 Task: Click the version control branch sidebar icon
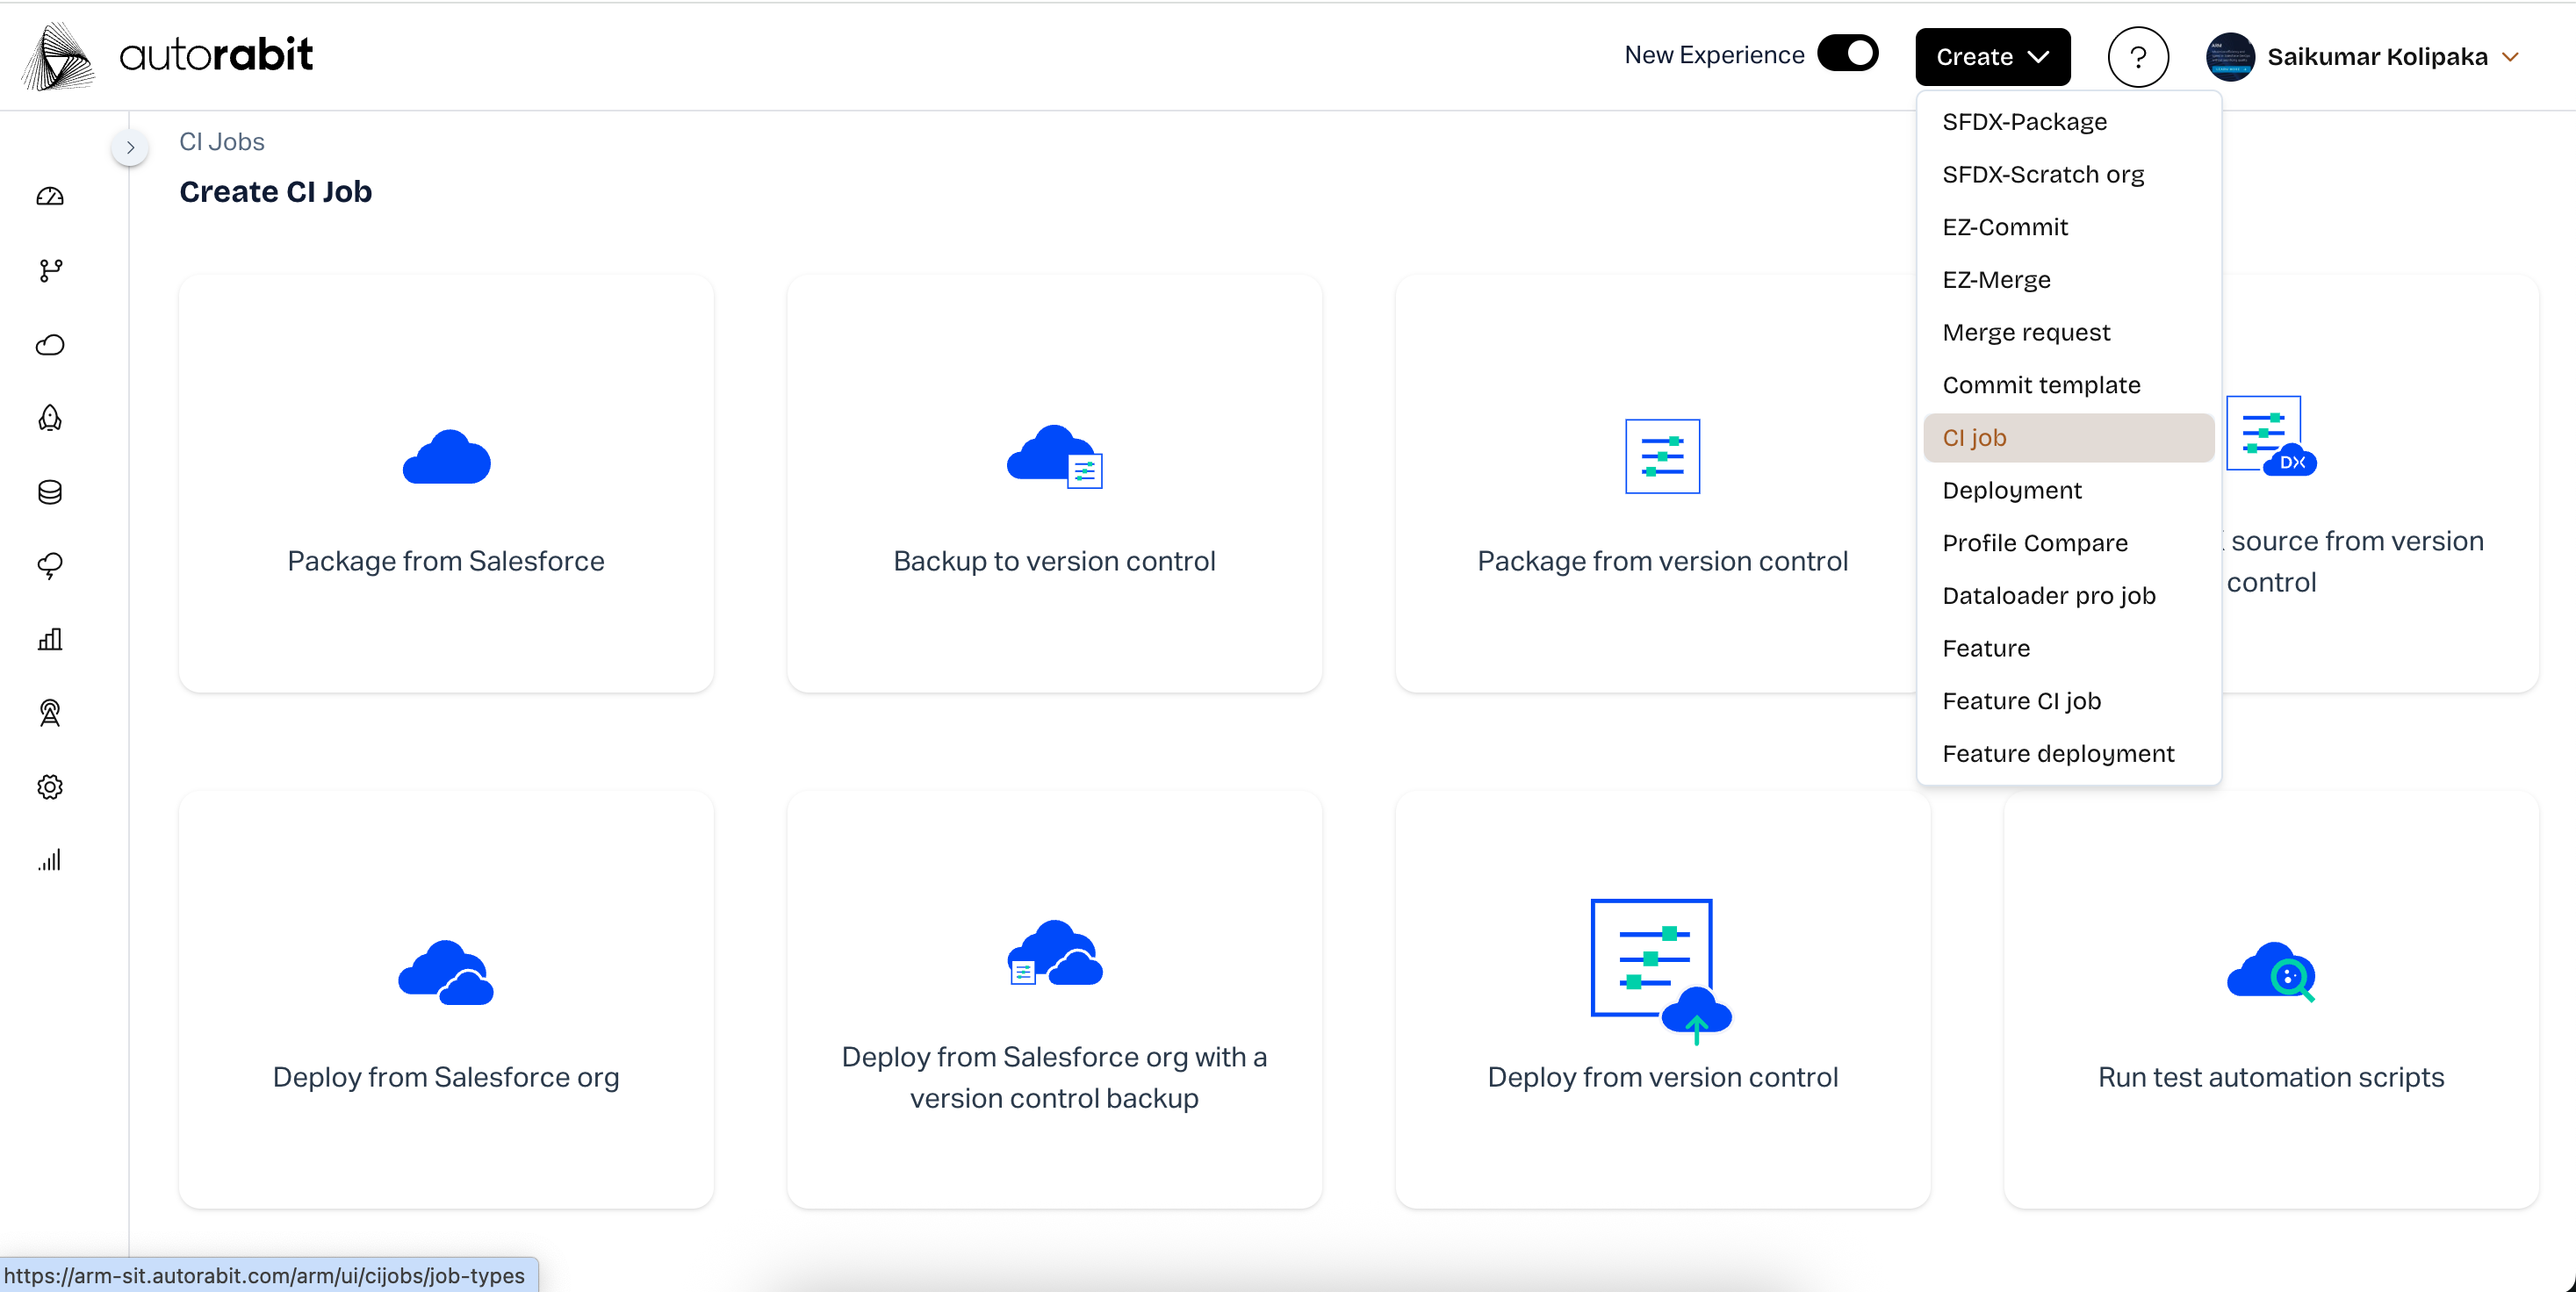point(50,270)
